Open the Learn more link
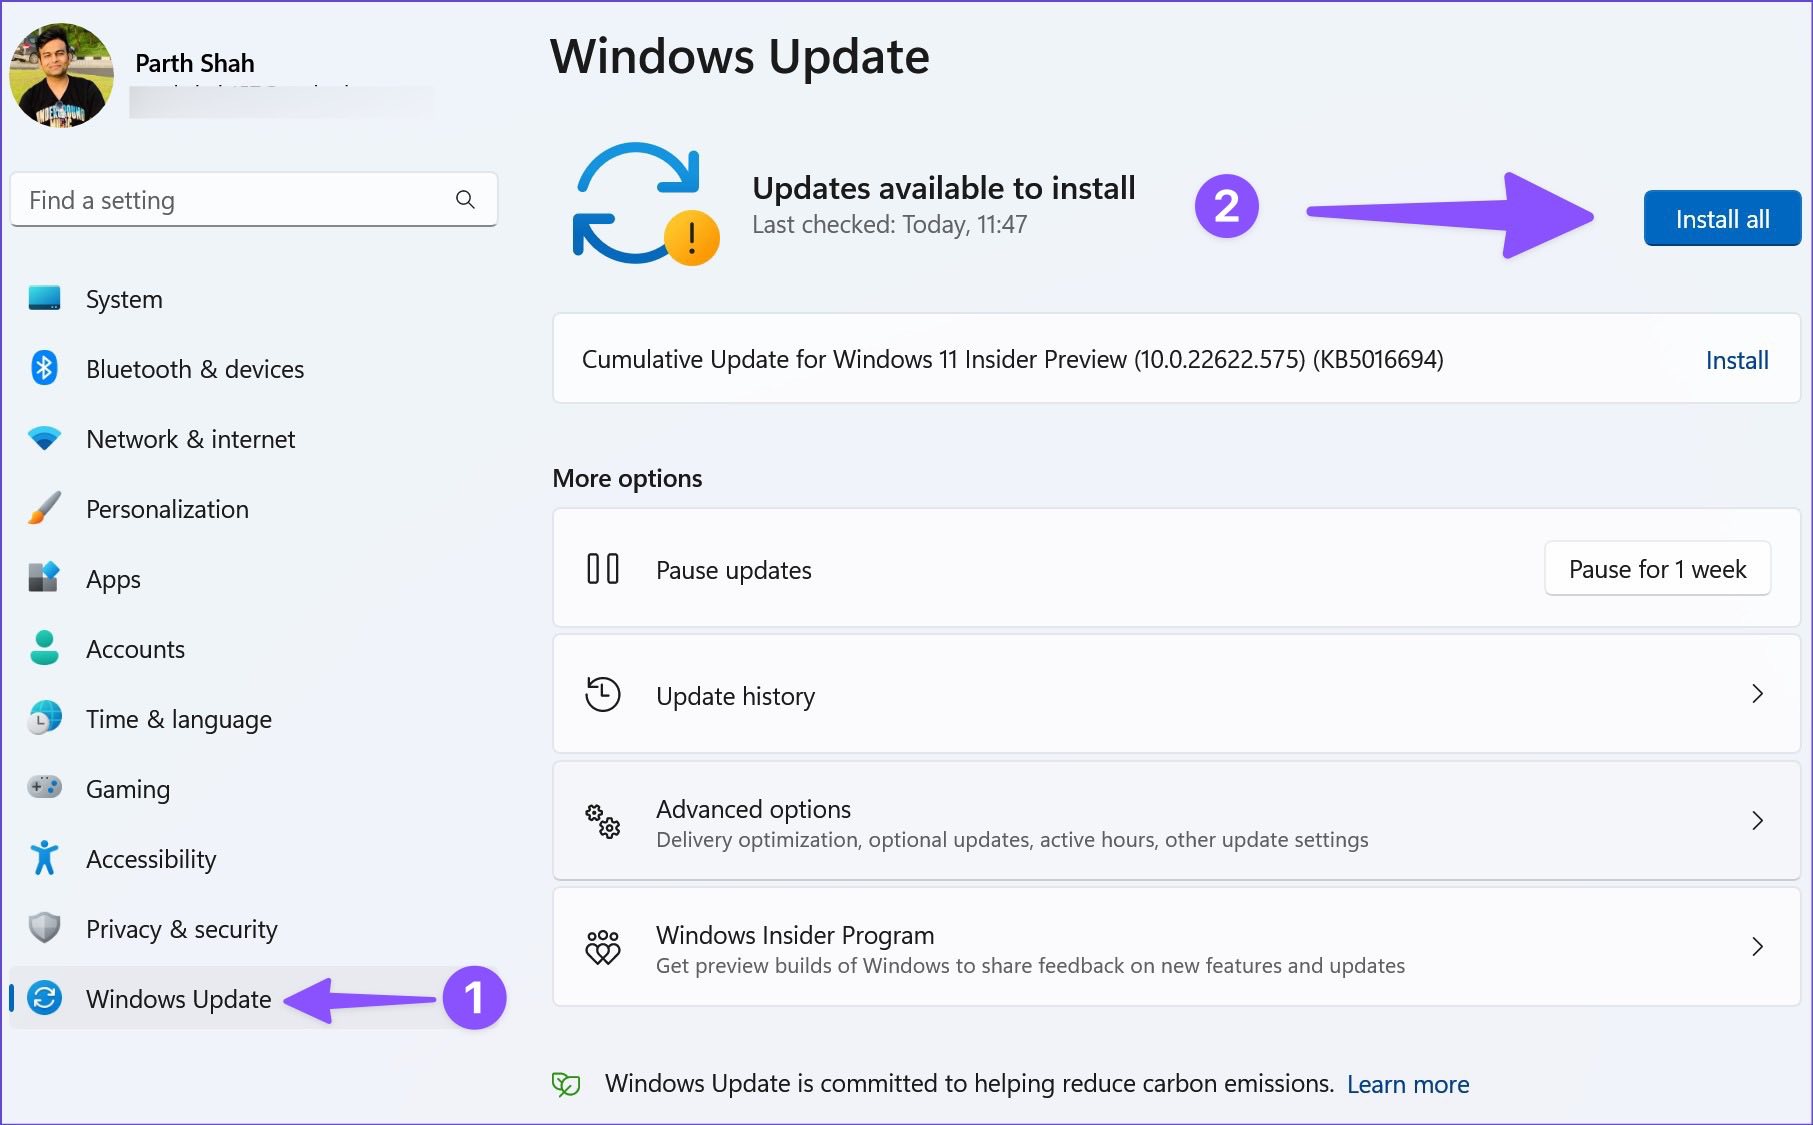The width and height of the screenshot is (1813, 1125). [x=1408, y=1084]
